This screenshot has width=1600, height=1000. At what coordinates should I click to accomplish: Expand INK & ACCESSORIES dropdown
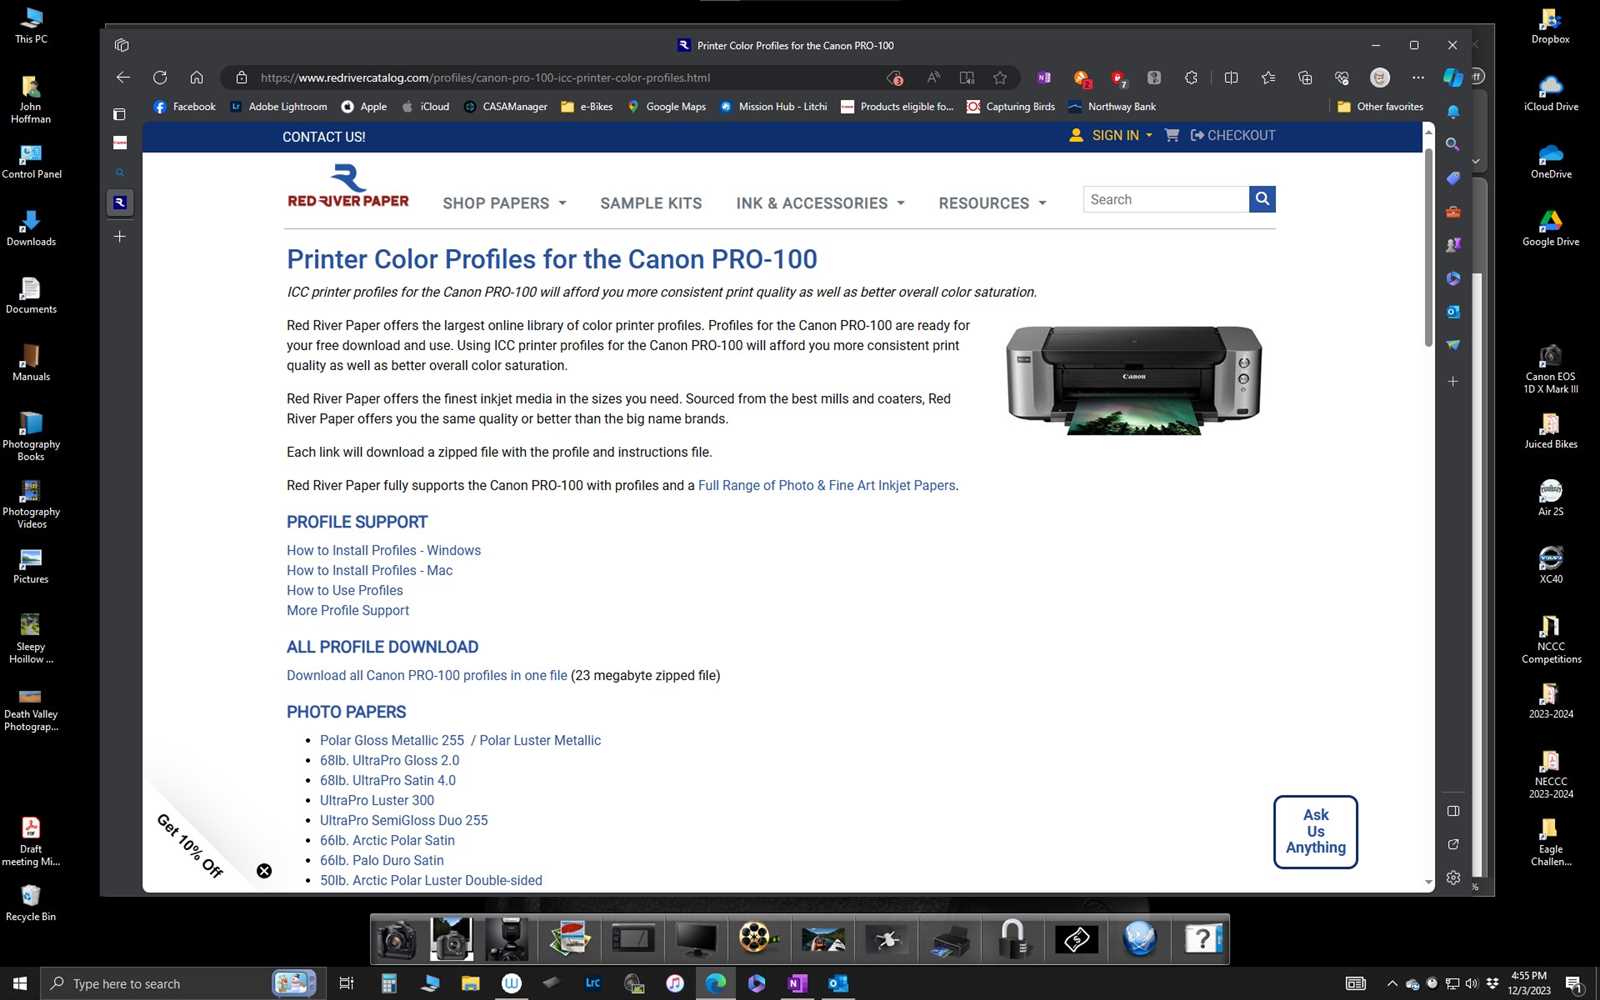click(821, 203)
